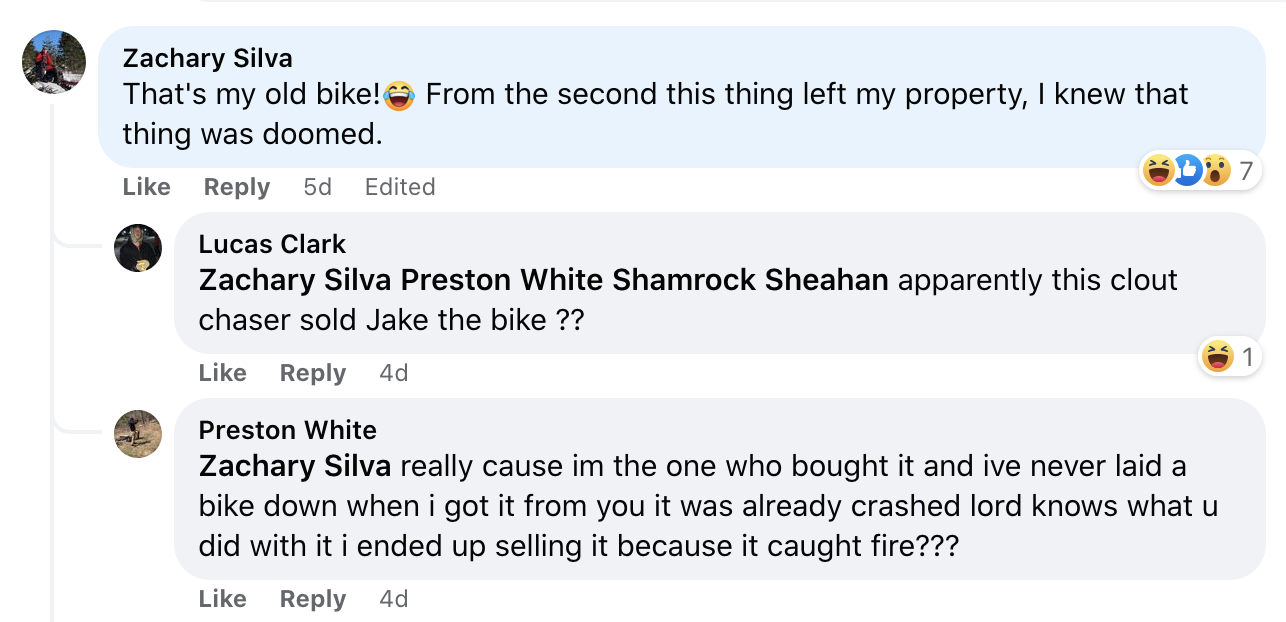Screen dimensions: 1286x622
Task: Open Preston White author name link
Action: pos(287,430)
